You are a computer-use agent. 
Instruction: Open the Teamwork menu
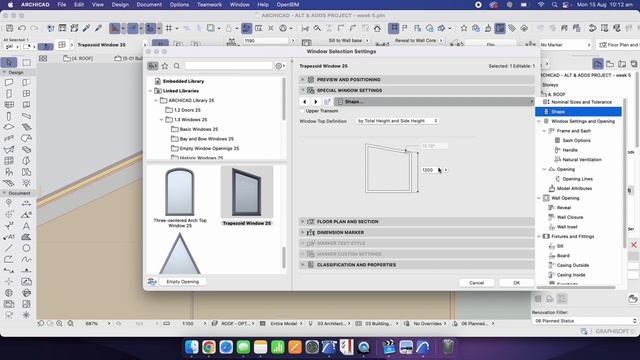(209, 4)
